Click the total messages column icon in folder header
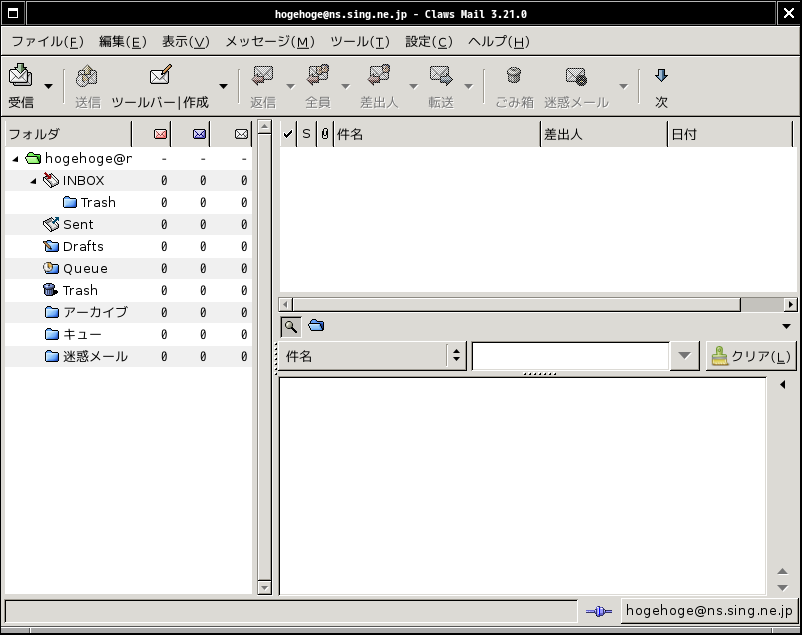 (x=241, y=134)
